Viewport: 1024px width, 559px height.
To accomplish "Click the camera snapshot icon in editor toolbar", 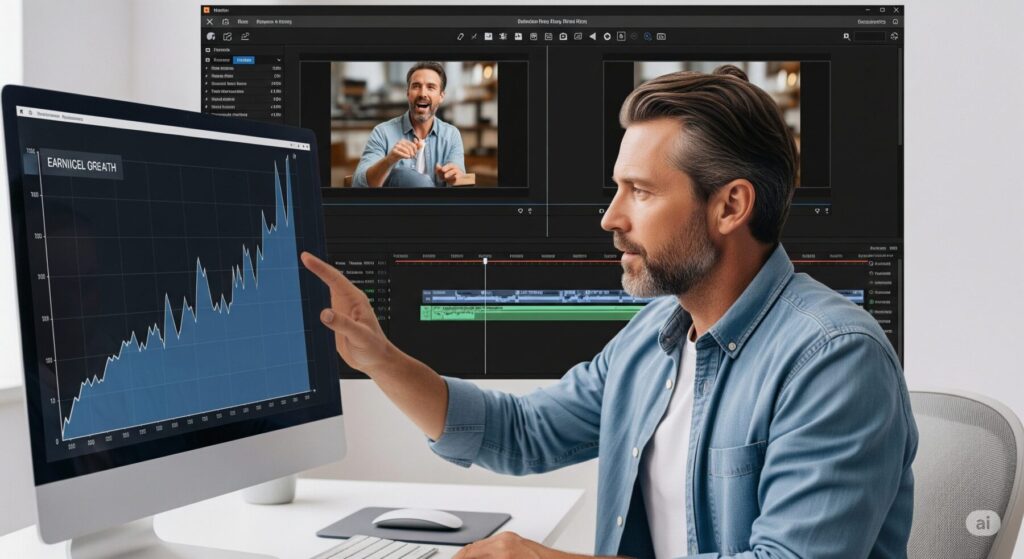I will 563,37.
